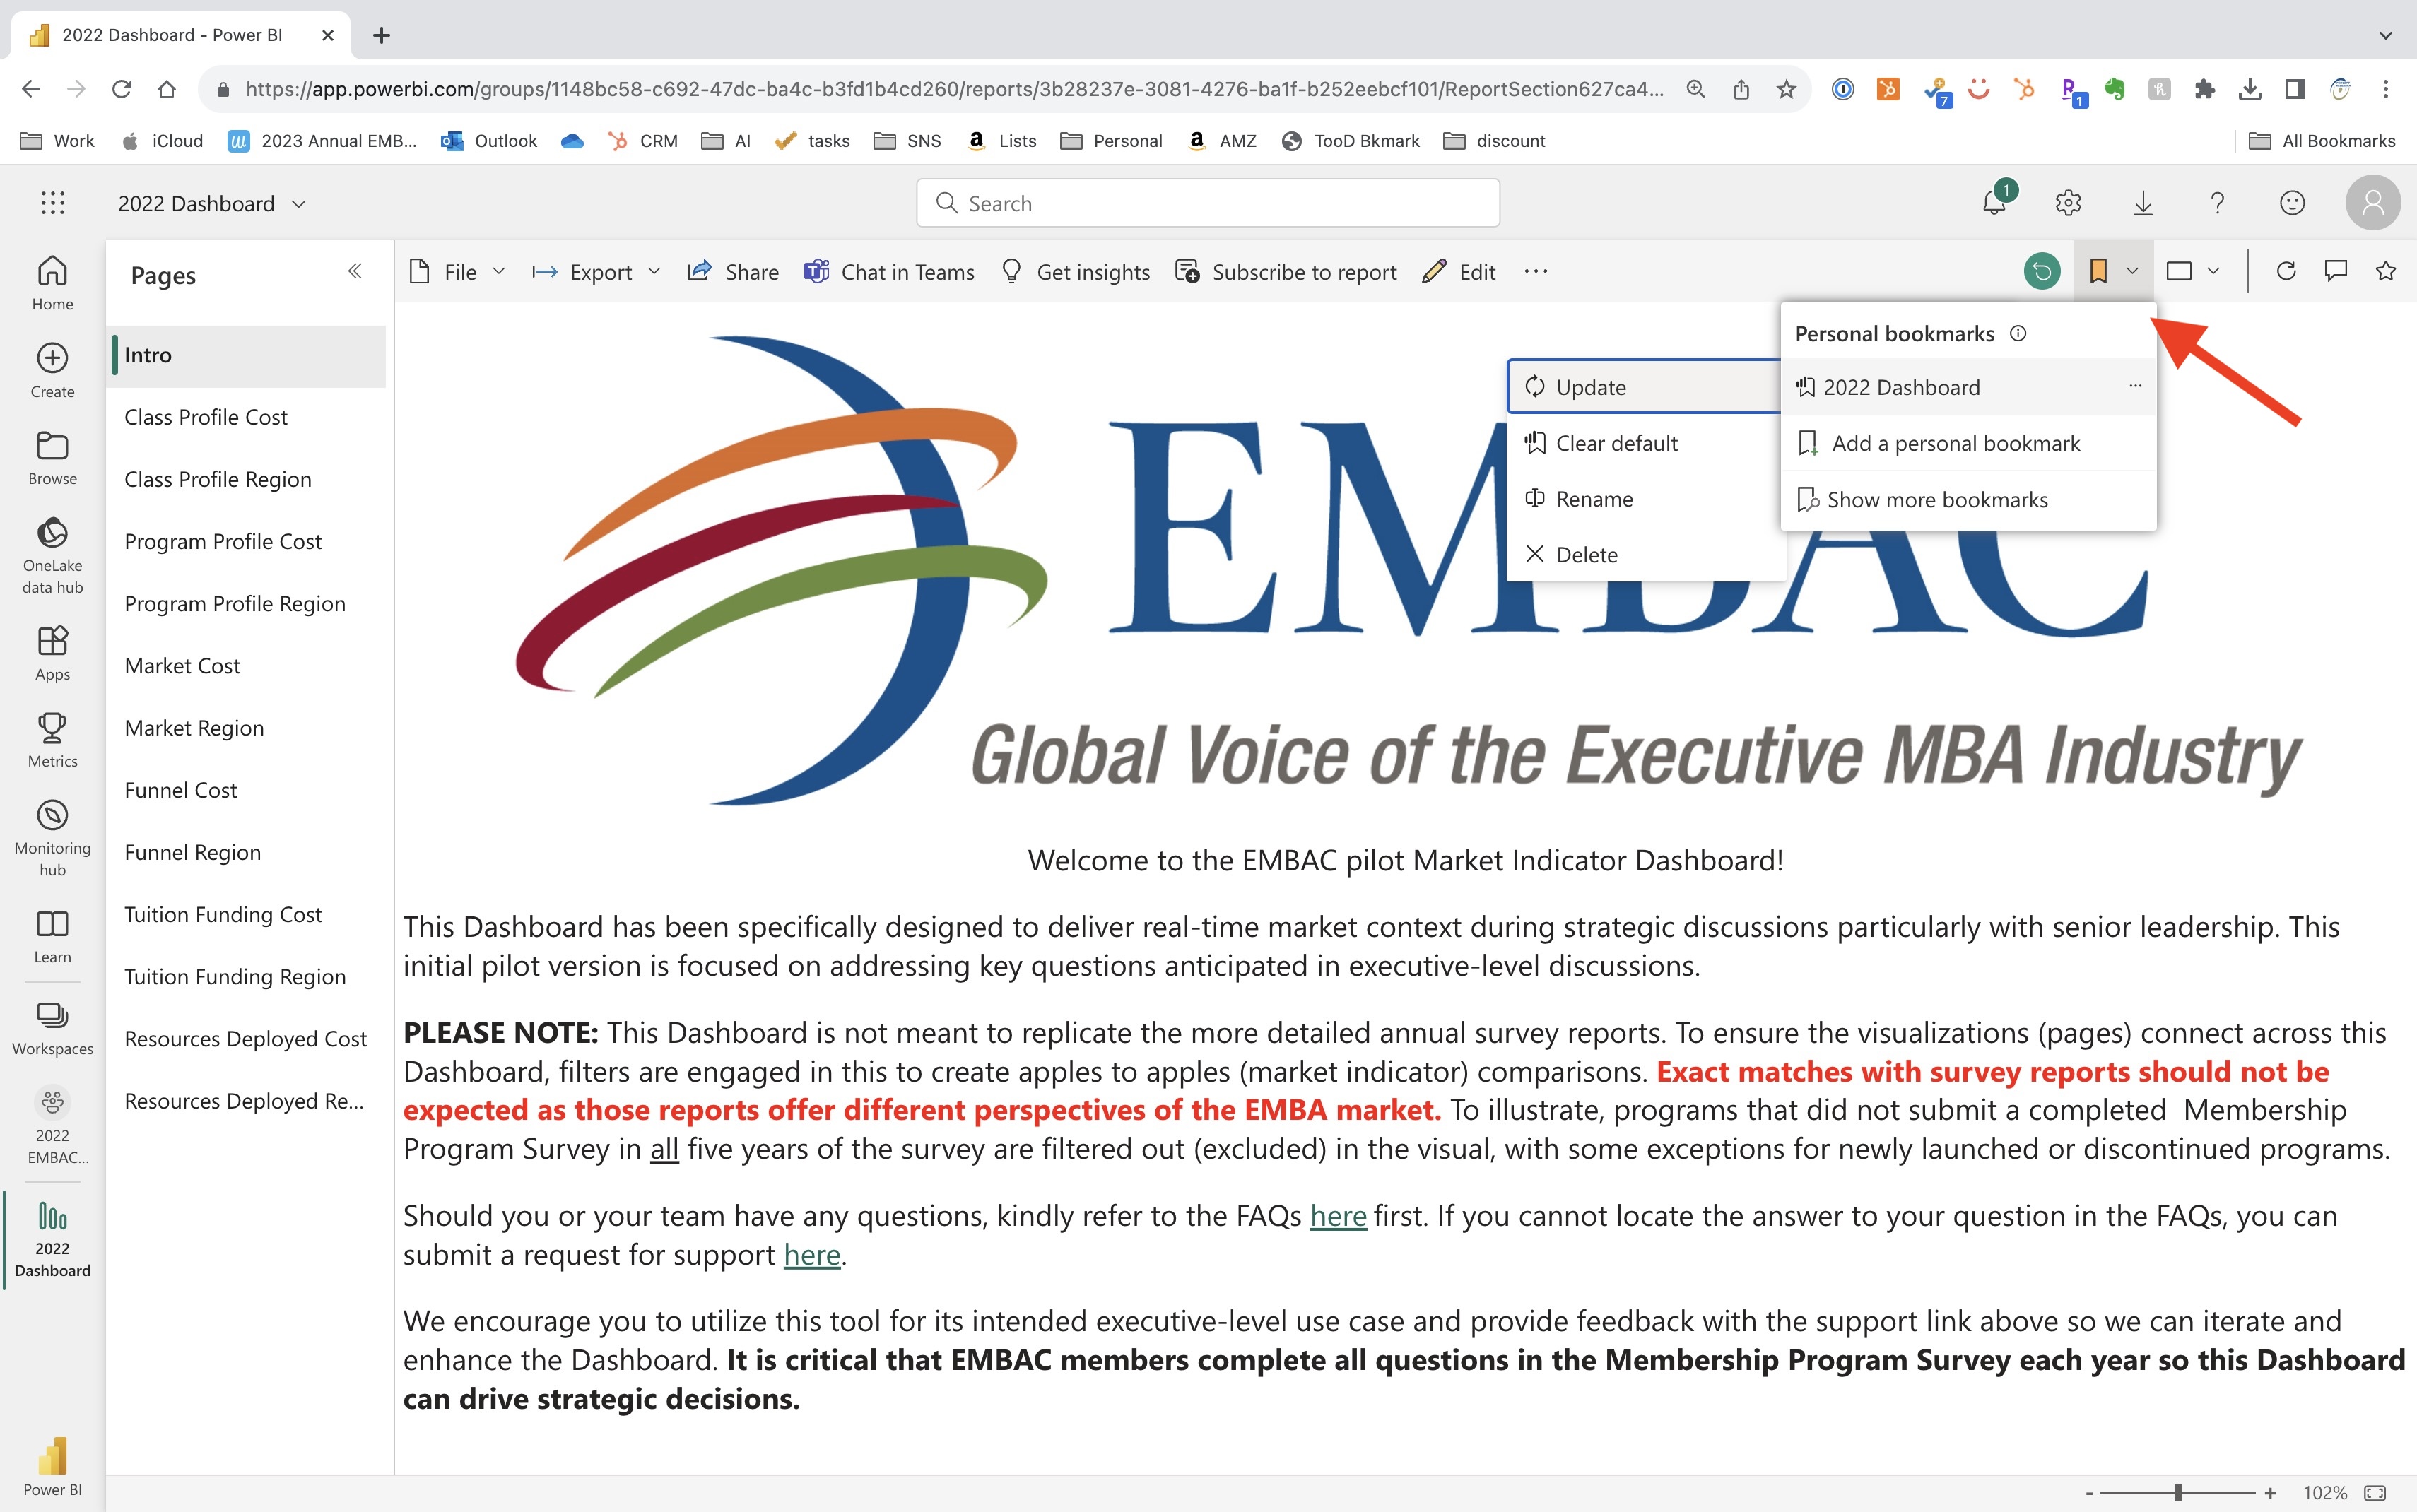This screenshot has width=2417, height=1512.
Task: Go to Home in the left navigation
Action: [52, 283]
